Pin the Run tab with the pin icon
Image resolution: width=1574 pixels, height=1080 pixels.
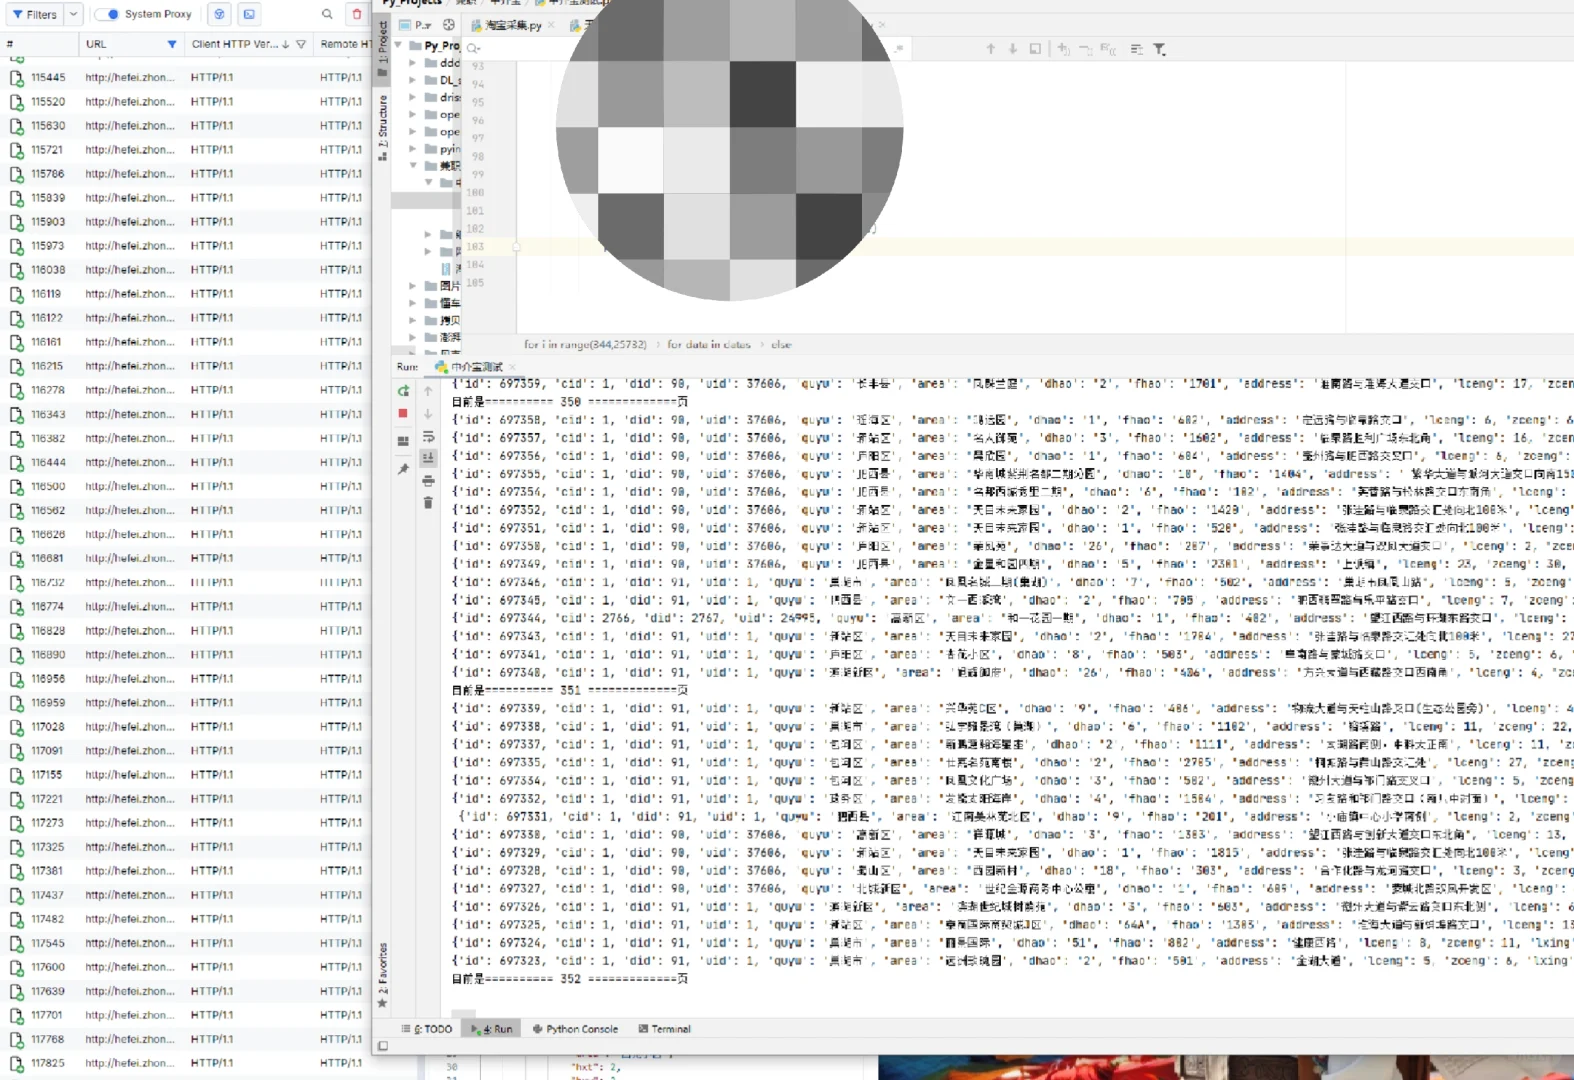pyautogui.click(x=403, y=469)
